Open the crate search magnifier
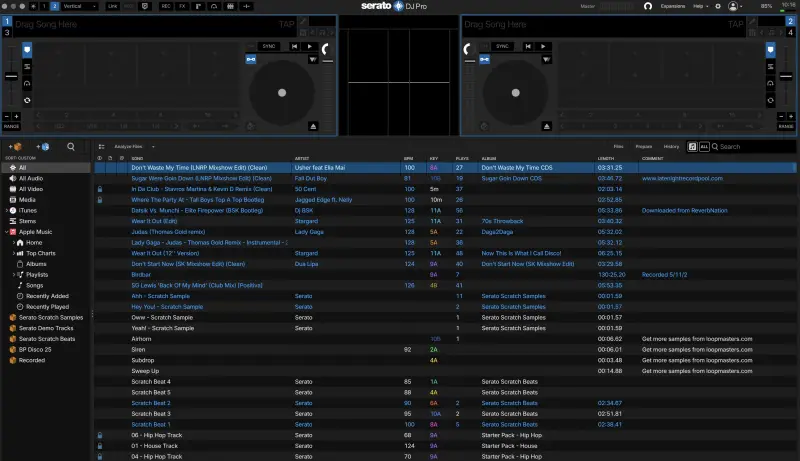Screen dimensions: 800x461 tap(71, 147)
